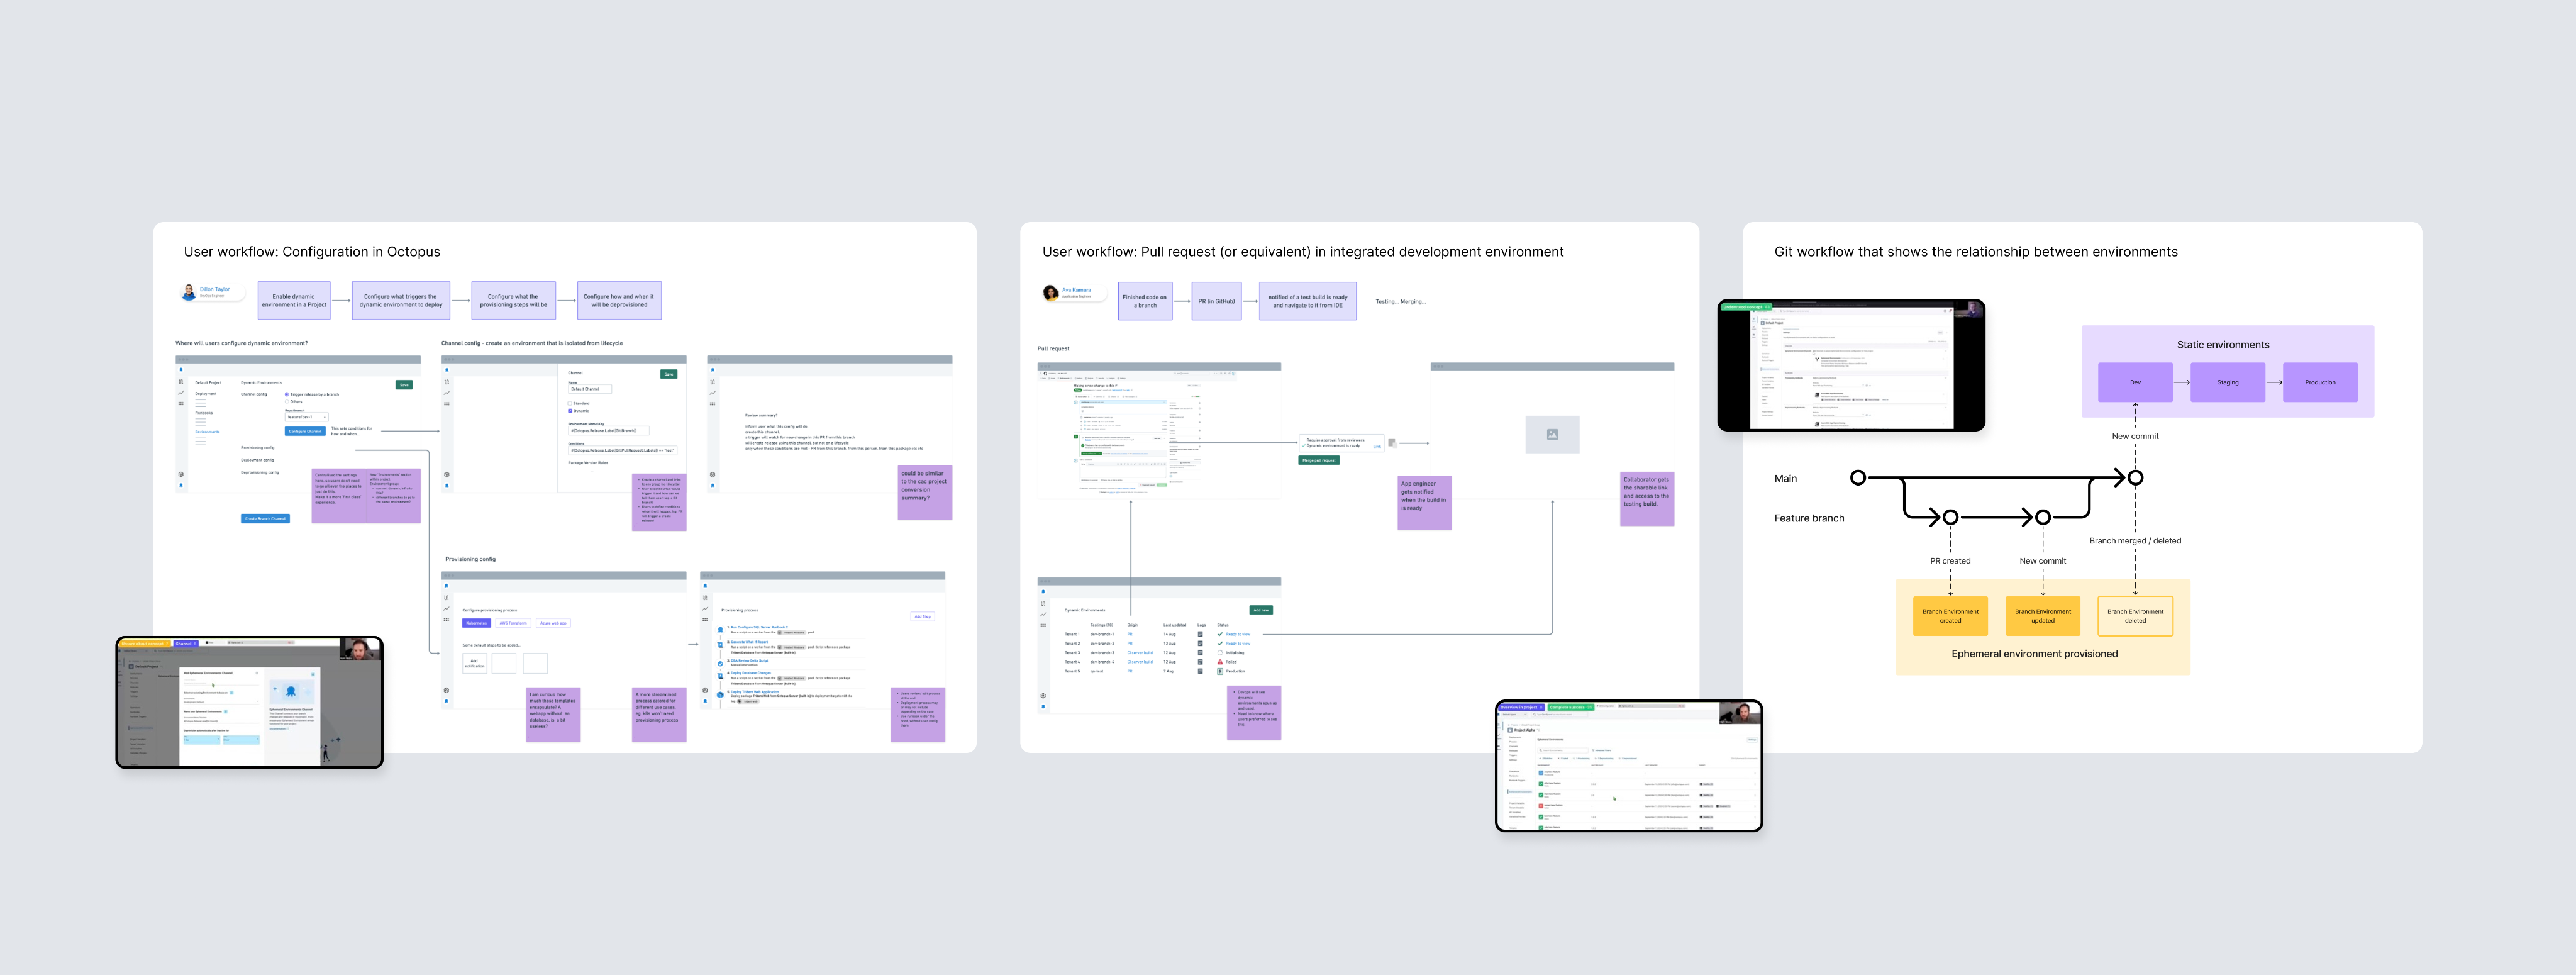2576x975 pixels.
Task: Select the purple Staging environment box
Action: coord(2227,382)
